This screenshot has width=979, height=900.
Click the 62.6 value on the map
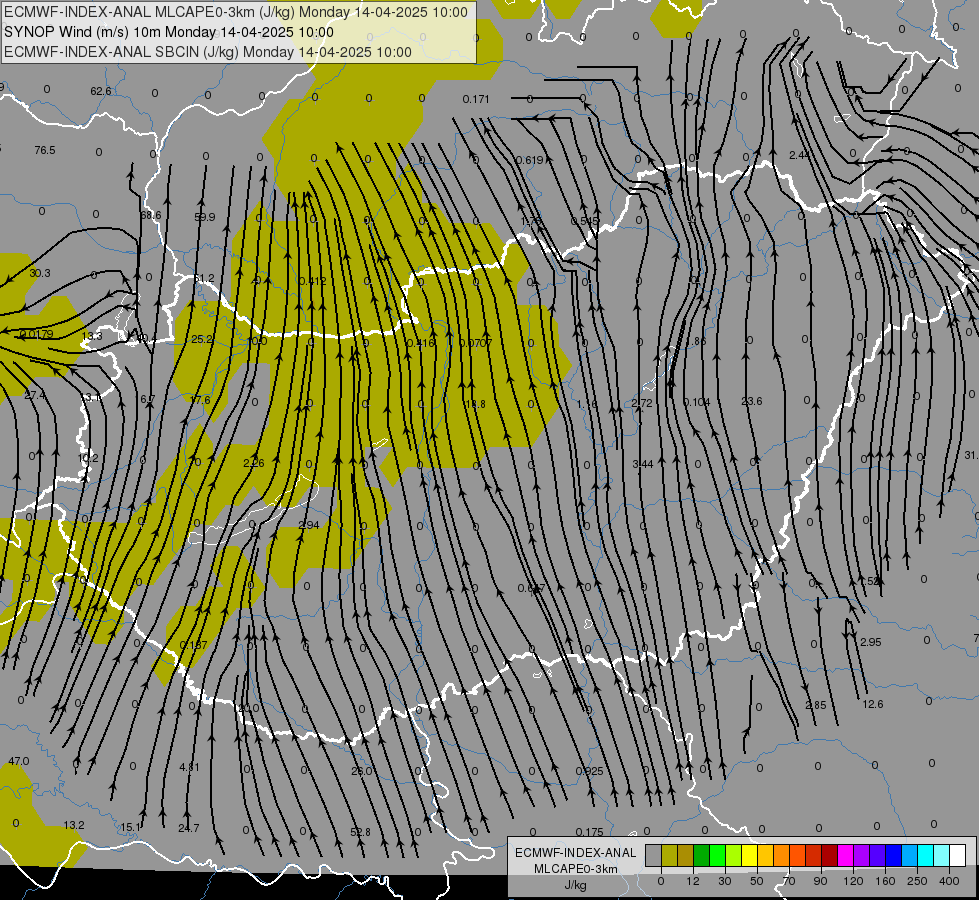(x=101, y=91)
